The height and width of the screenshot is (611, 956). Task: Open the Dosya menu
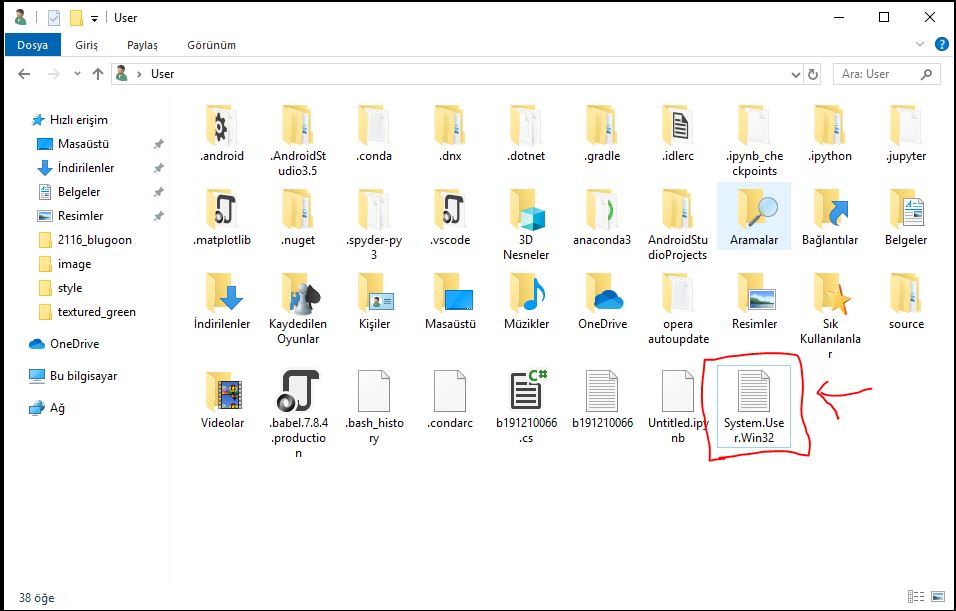coord(32,45)
